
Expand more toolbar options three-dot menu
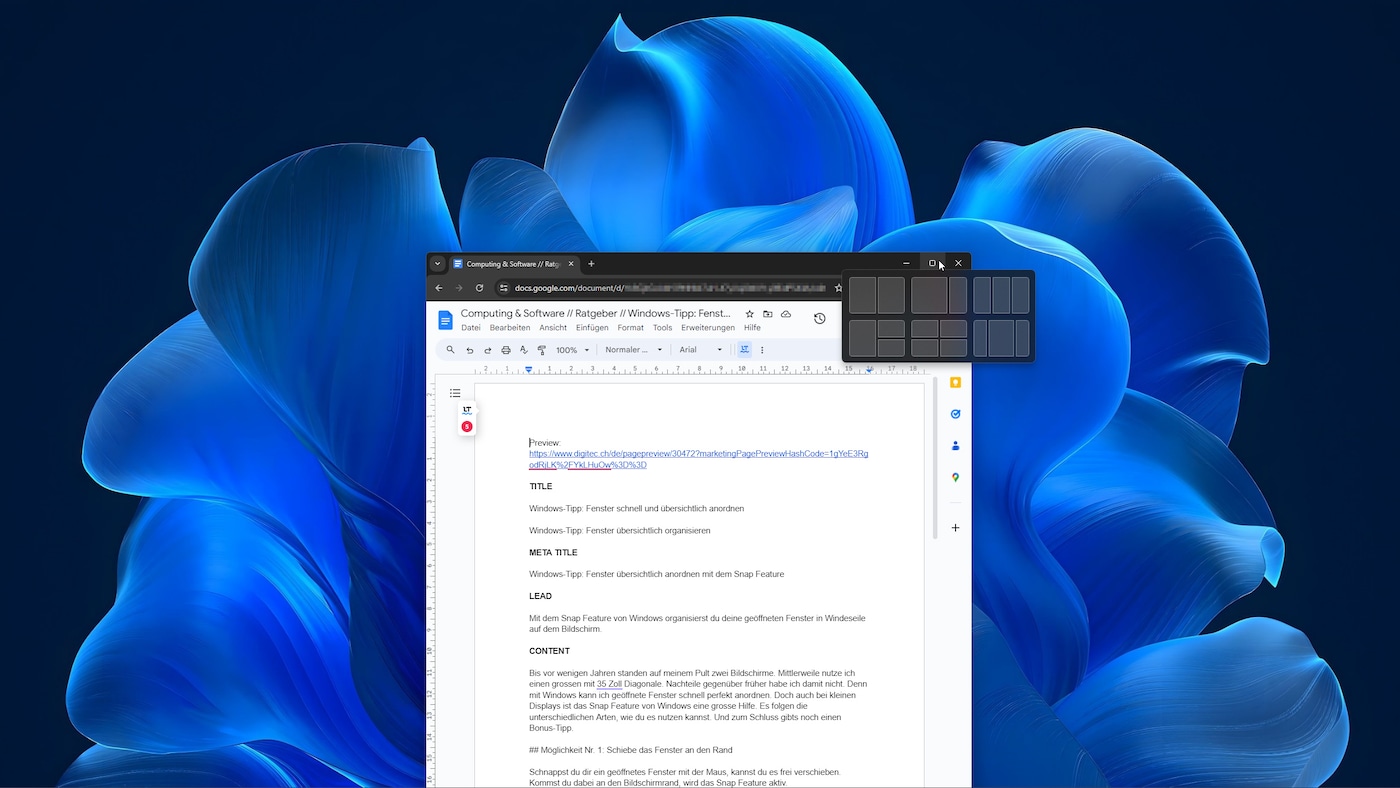(x=762, y=350)
